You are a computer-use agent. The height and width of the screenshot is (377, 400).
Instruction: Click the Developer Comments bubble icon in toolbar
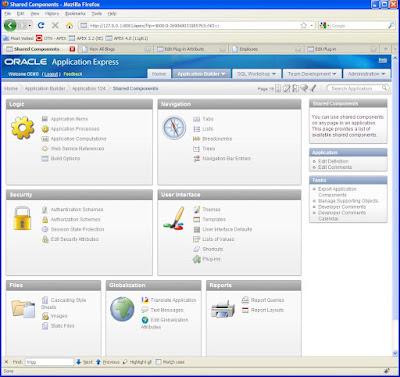pyautogui.click(x=304, y=88)
